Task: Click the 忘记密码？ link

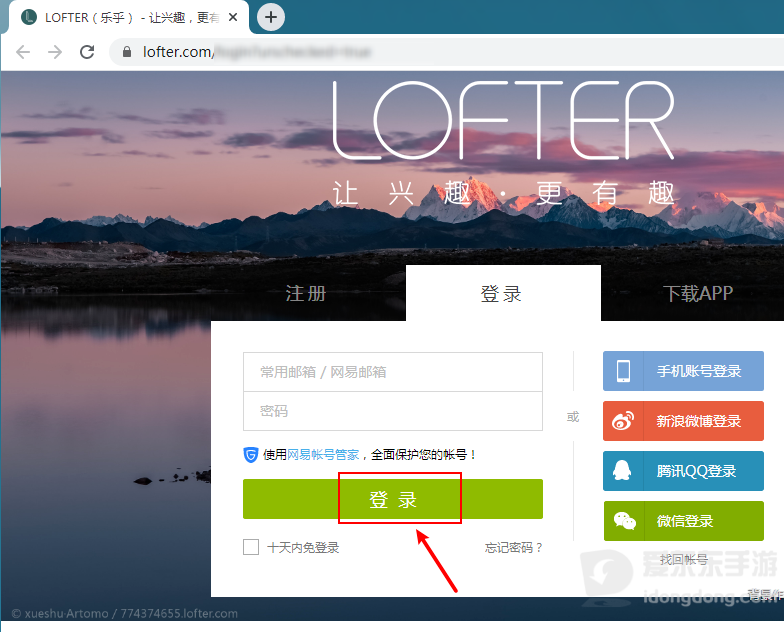Action: point(514,548)
